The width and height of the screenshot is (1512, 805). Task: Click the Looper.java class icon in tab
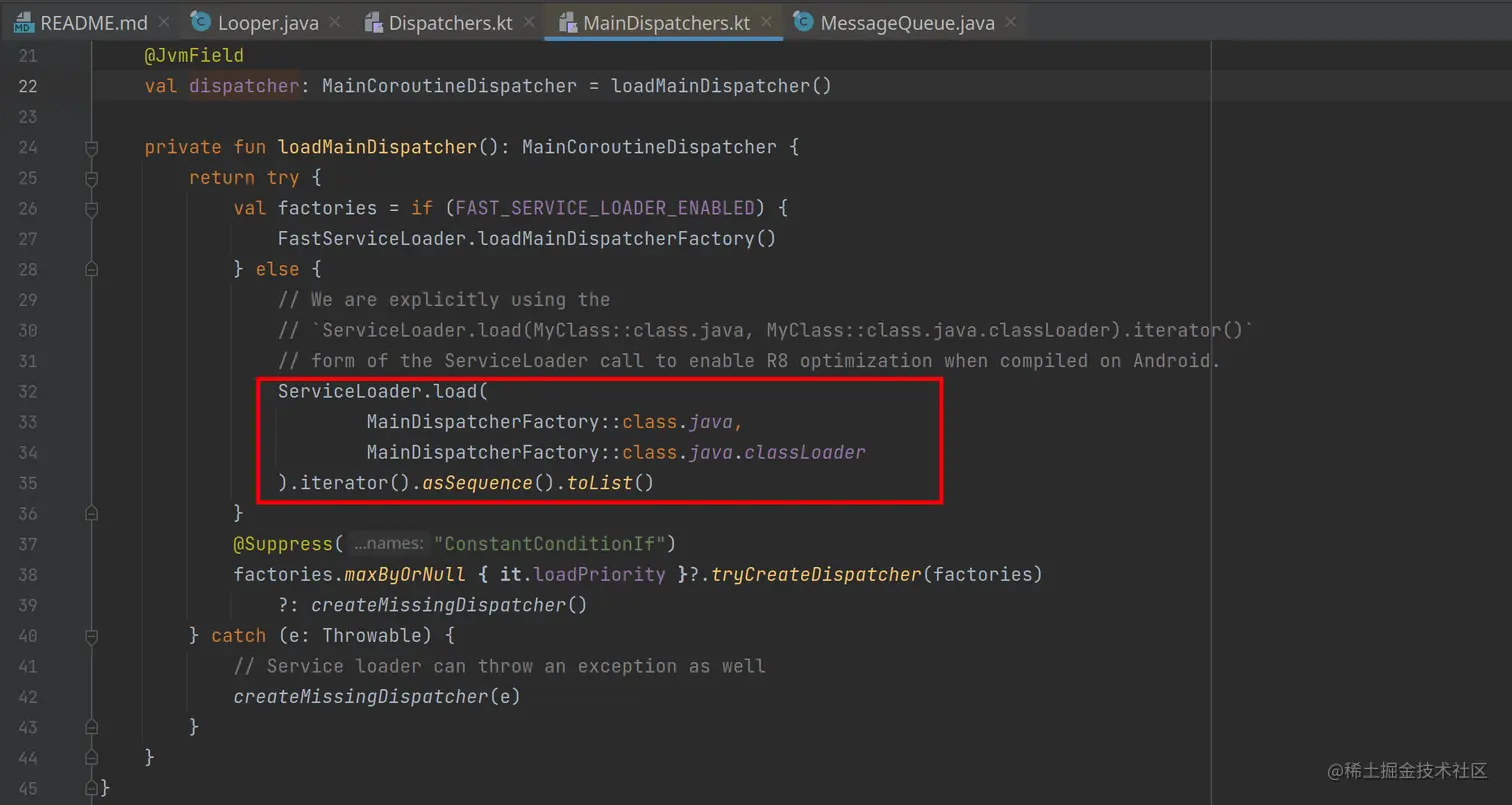201,21
